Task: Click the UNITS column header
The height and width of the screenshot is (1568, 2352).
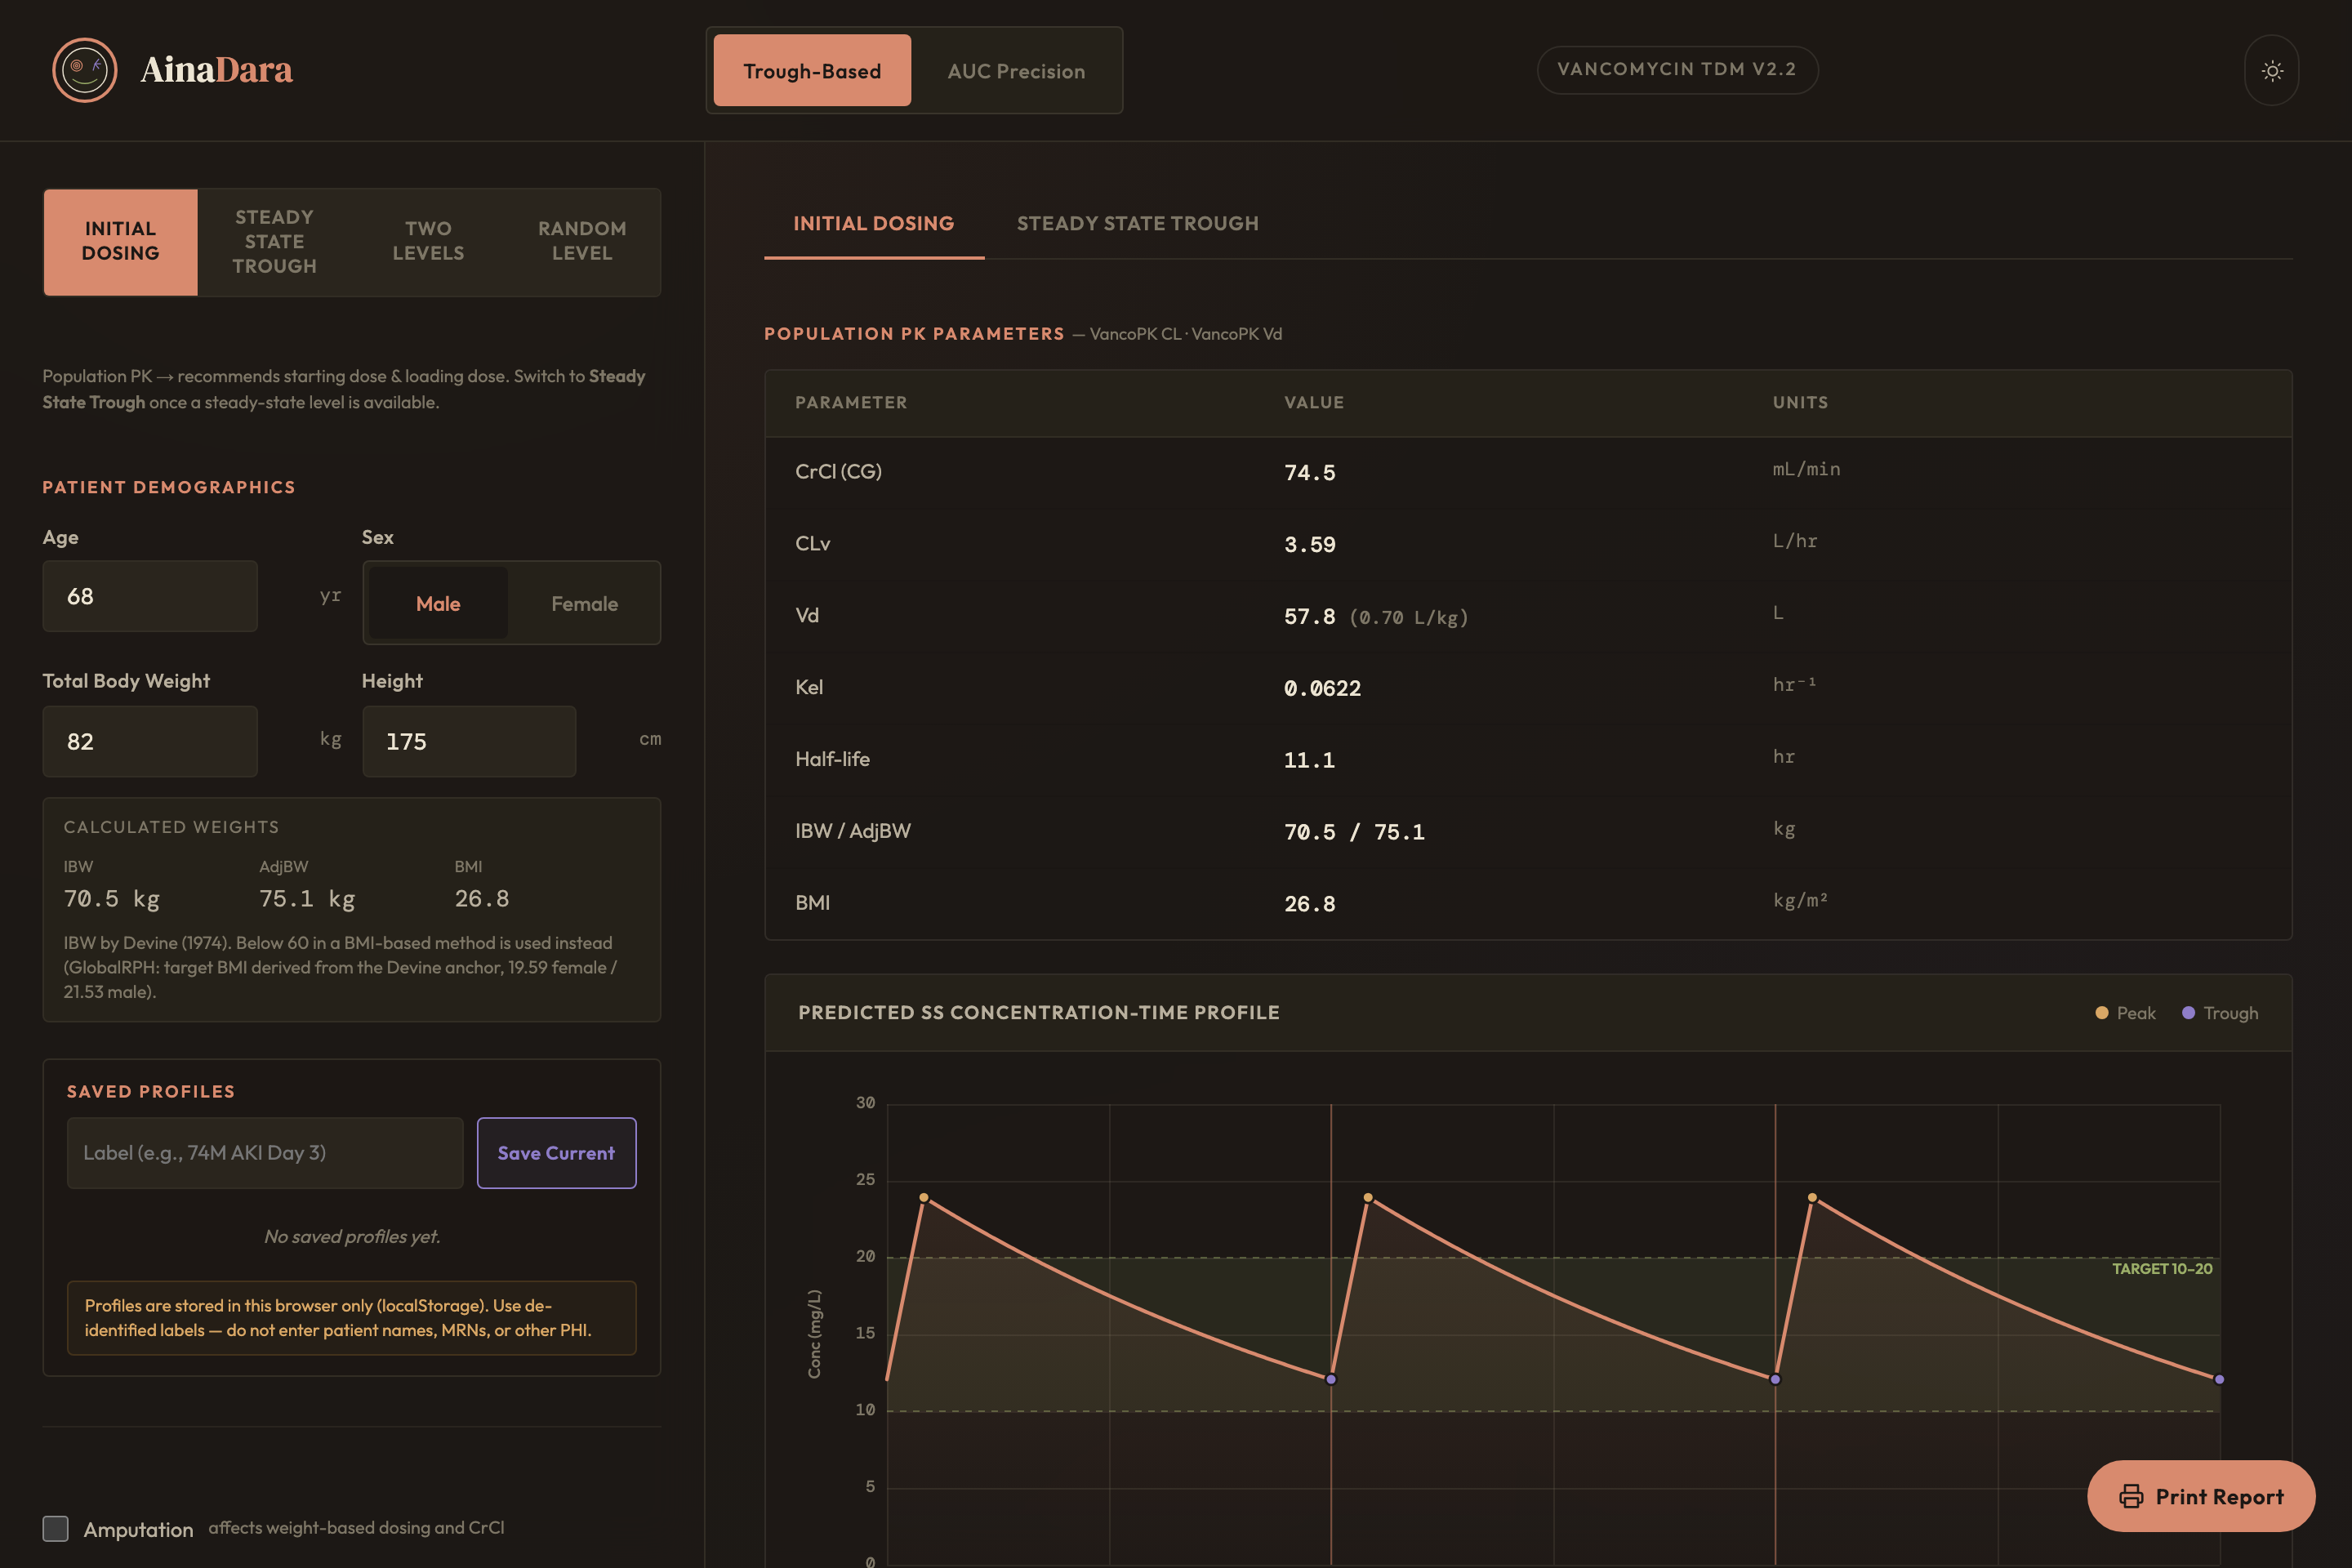Action: tap(1800, 402)
